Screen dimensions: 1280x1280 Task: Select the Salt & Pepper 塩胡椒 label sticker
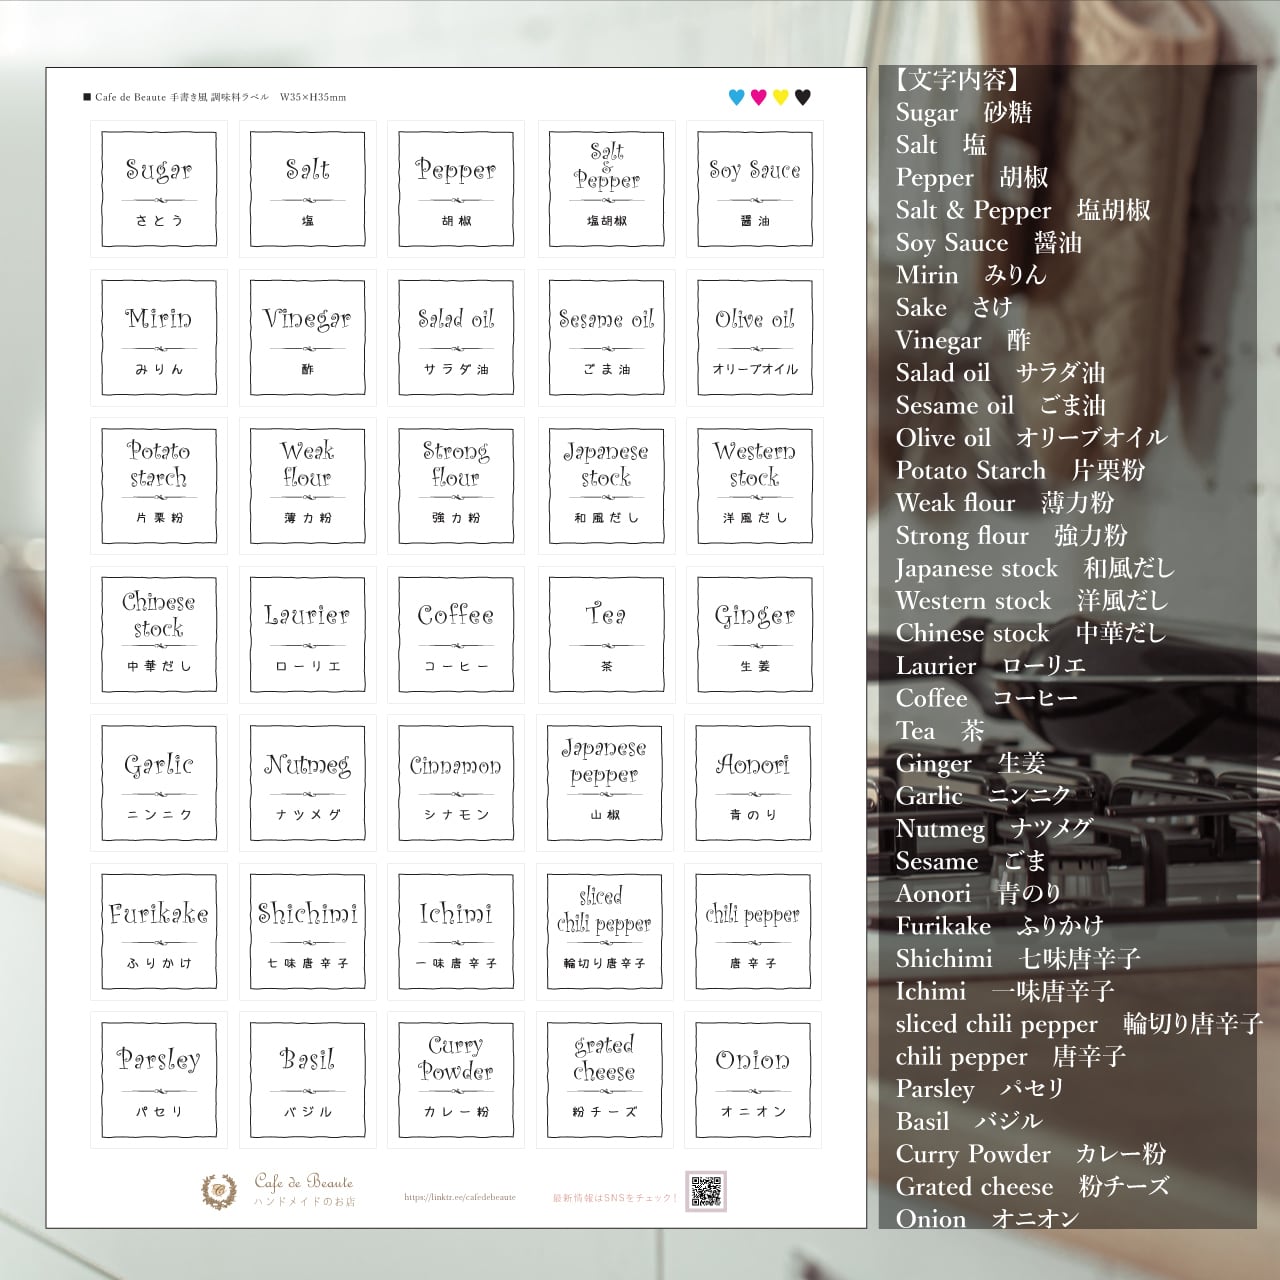click(607, 189)
